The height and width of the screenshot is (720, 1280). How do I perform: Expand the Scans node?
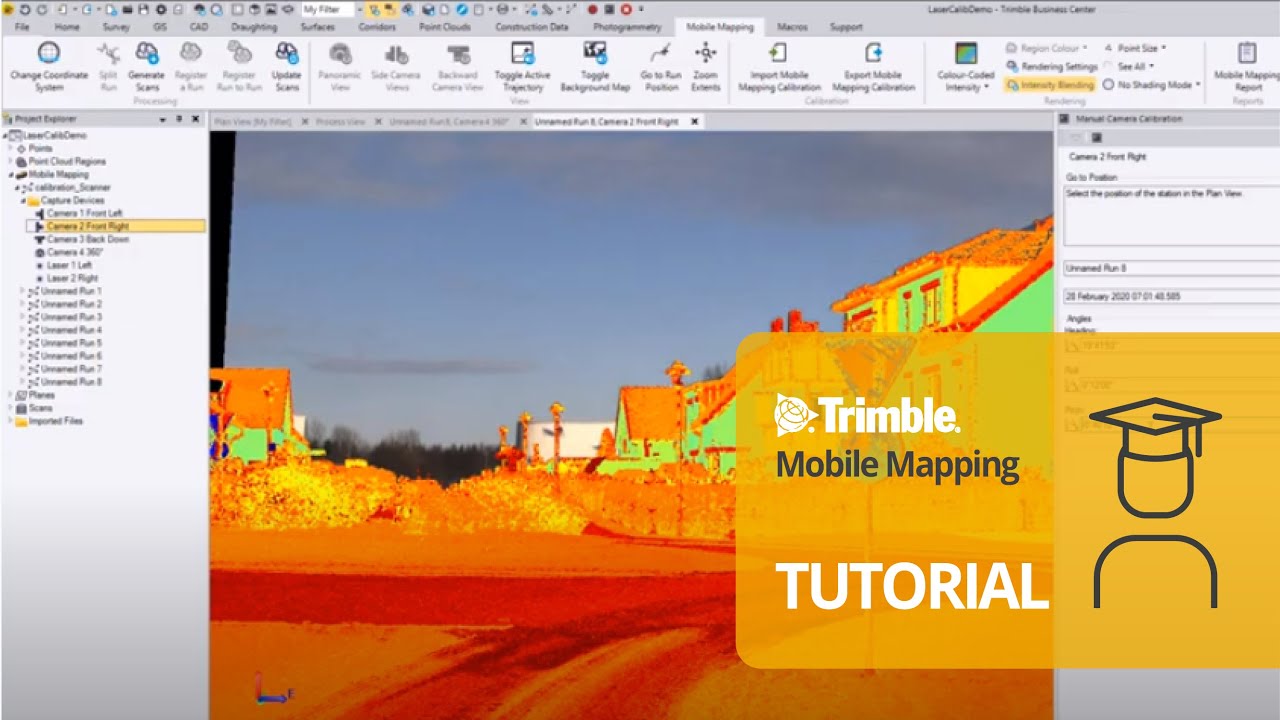coord(11,408)
